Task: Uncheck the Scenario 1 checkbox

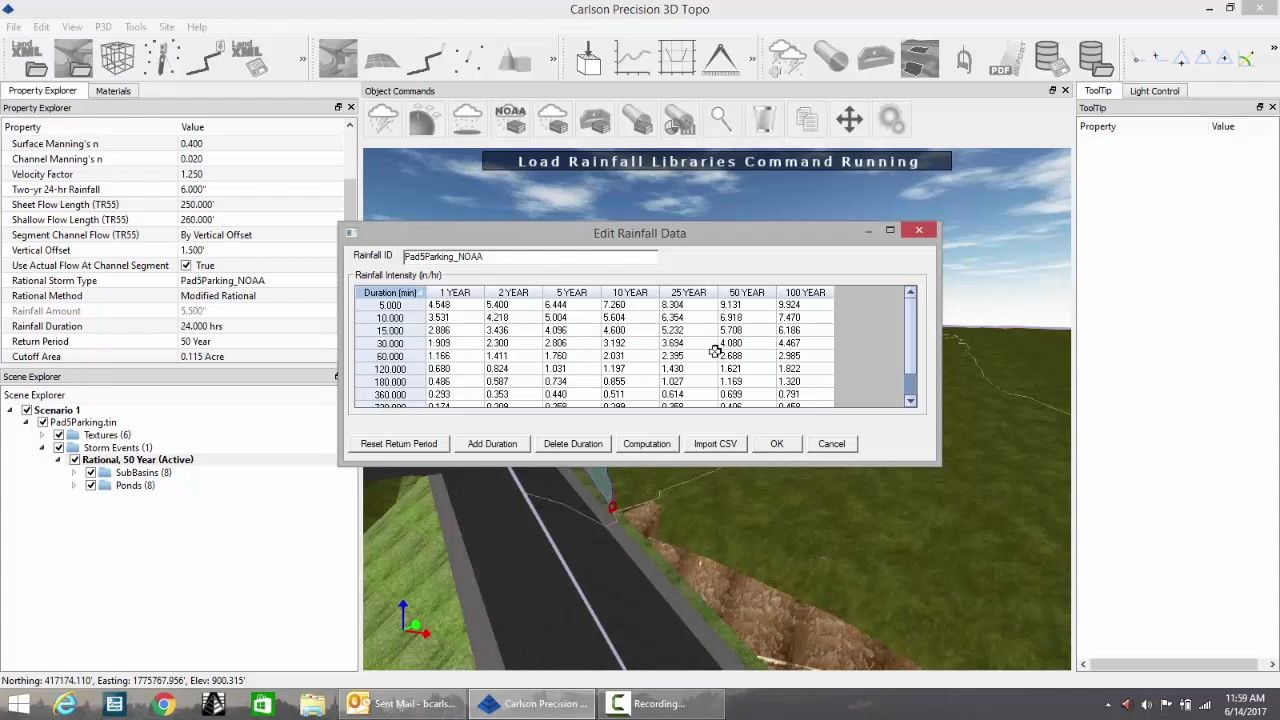Action: click(27, 410)
